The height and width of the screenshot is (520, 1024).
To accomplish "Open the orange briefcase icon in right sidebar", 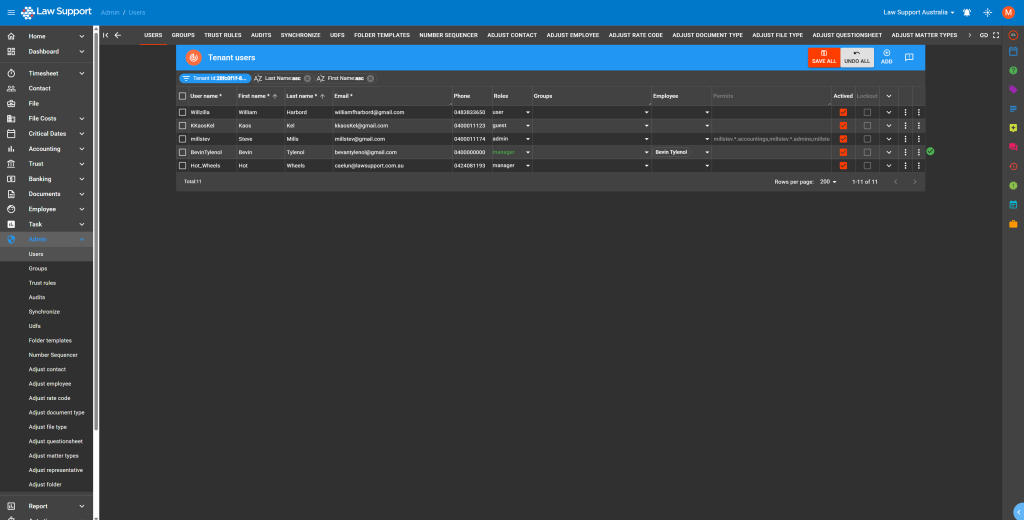I will pos(1013,224).
